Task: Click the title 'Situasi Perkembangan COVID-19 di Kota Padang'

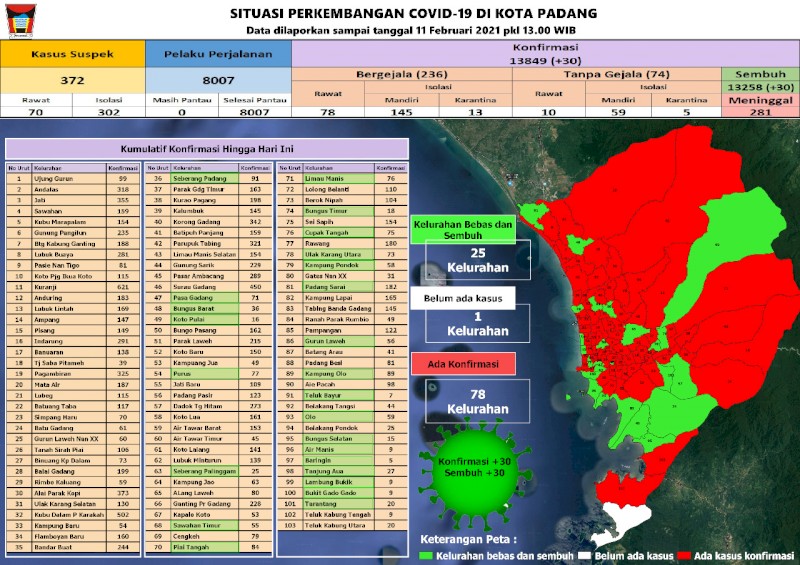Action: click(413, 13)
